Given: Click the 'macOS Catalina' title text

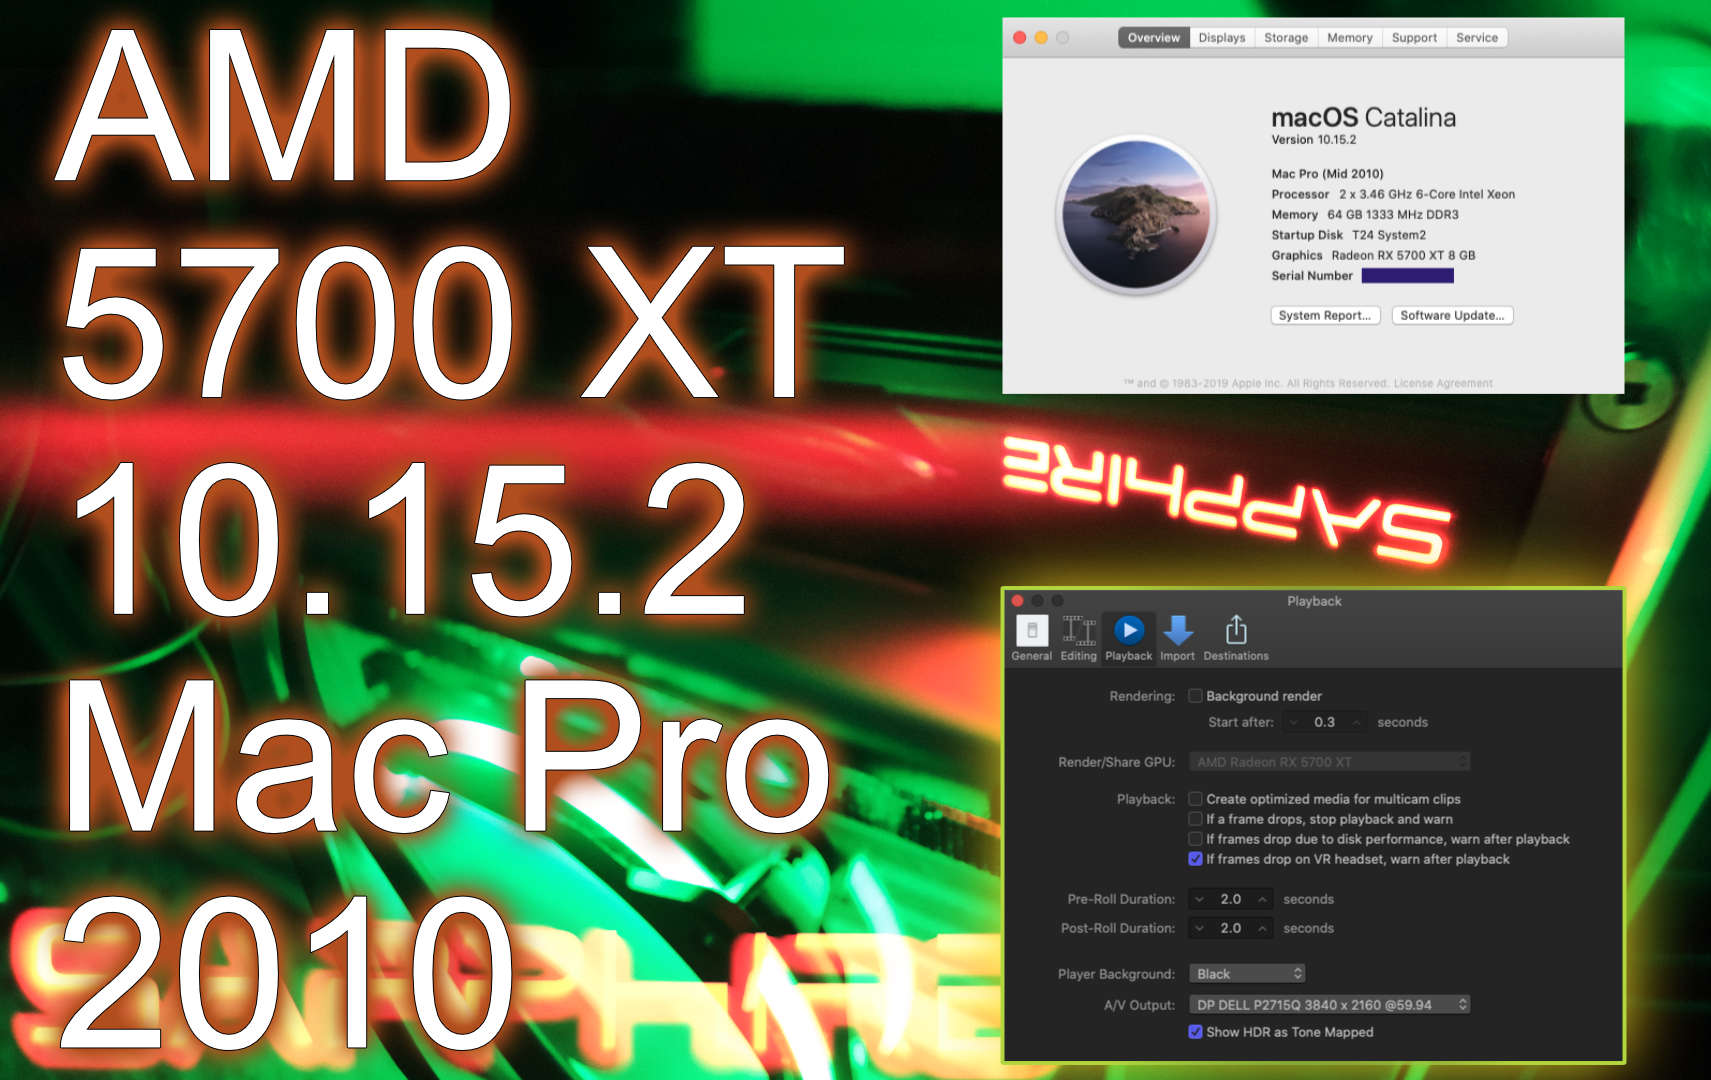Looking at the screenshot, I should 1363,117.
